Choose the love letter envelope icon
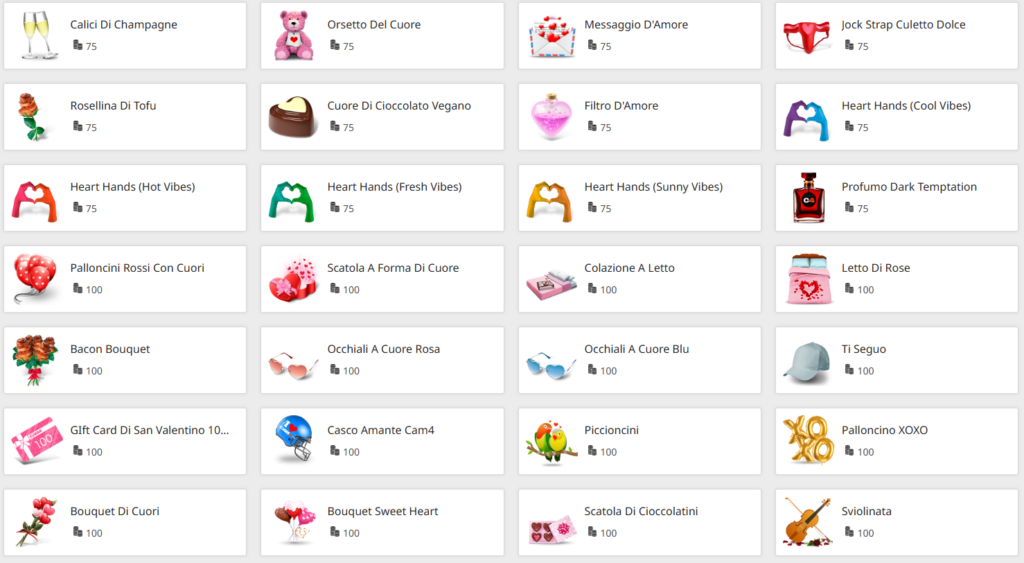The height and width of the screenshot is (563, 1024). 552,37
